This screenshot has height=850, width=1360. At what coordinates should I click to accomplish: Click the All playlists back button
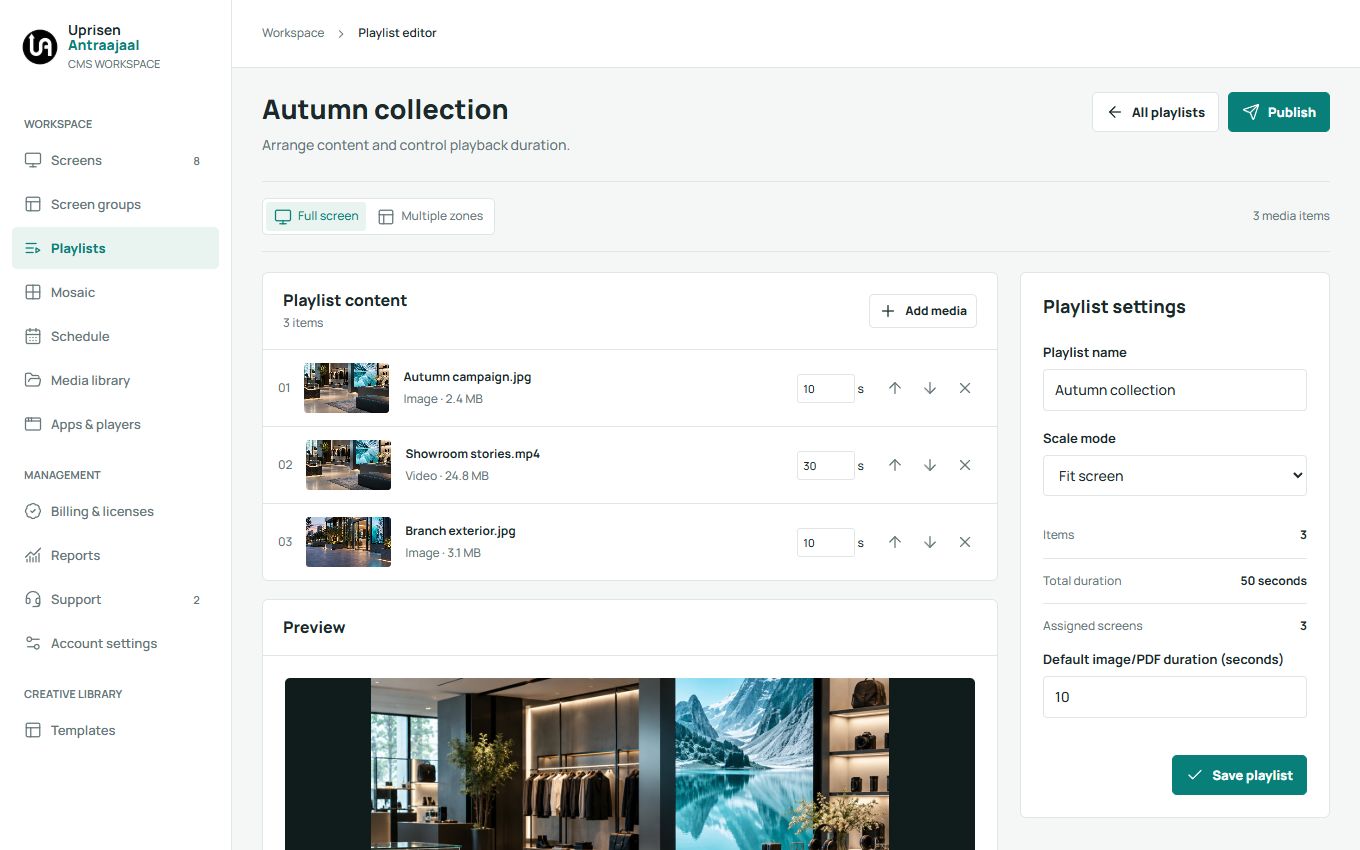tap(1155, 112)
